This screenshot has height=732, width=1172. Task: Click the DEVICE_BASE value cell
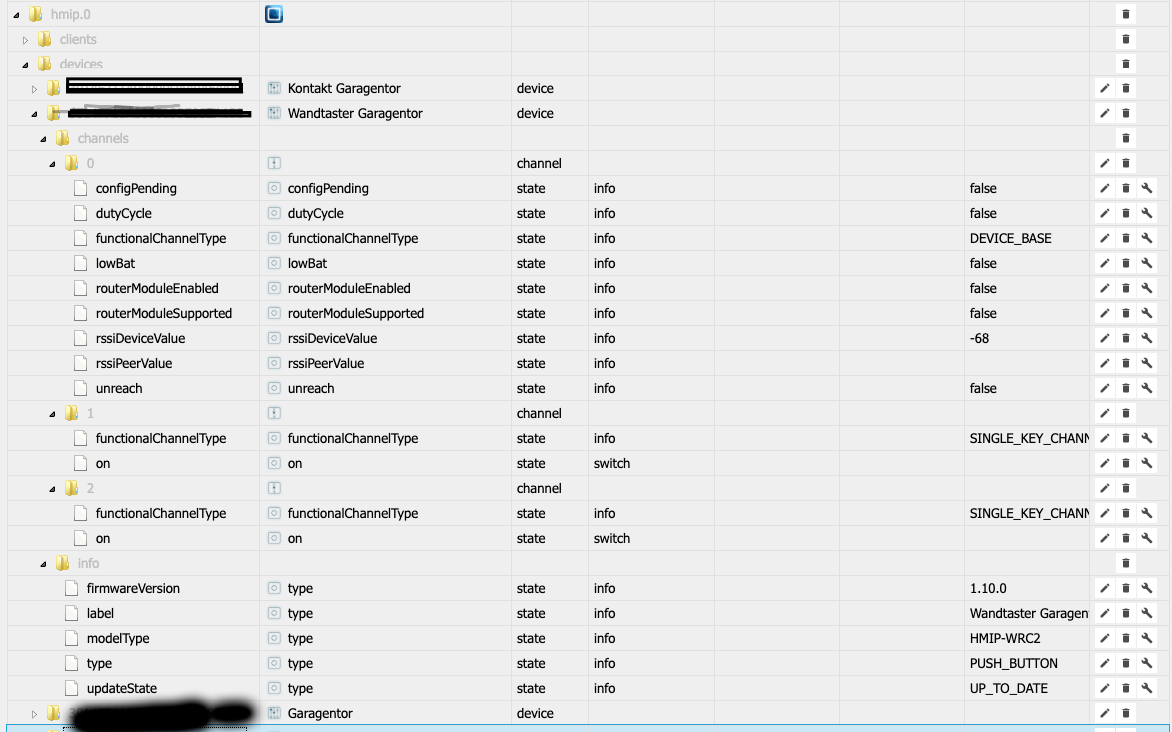1011,239
